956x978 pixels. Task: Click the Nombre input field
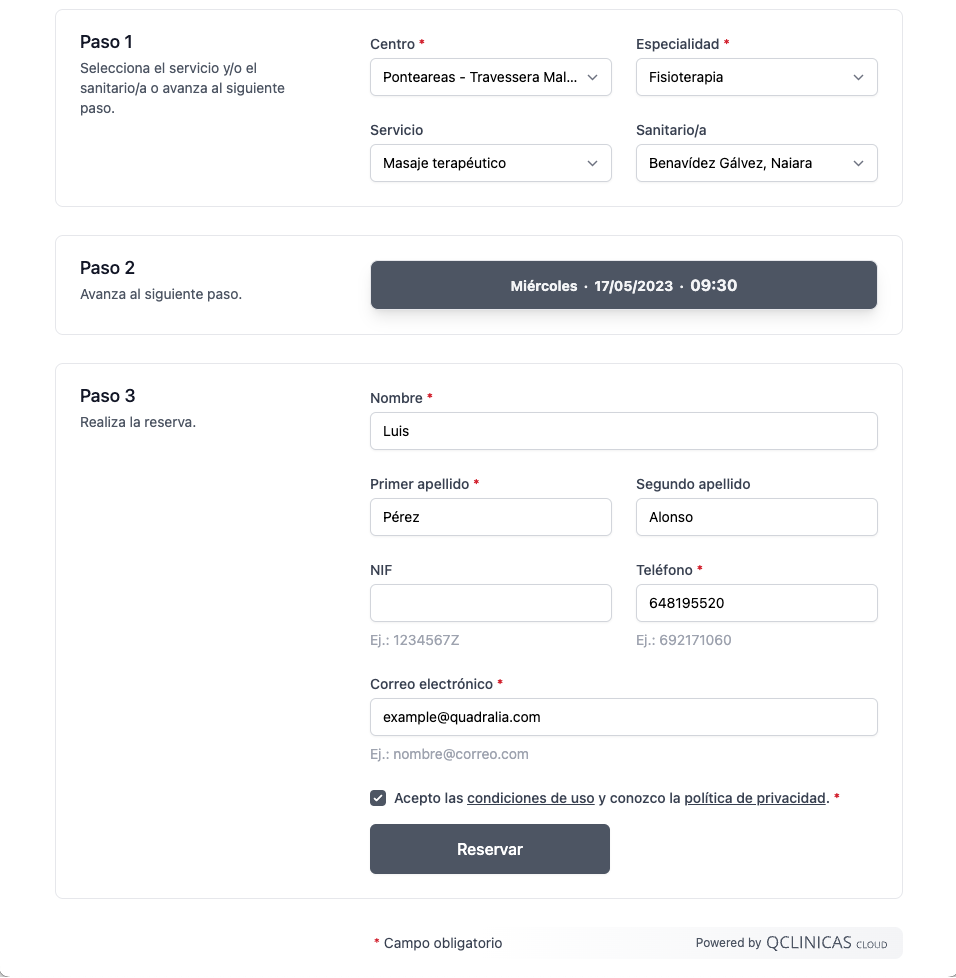point(623,431)
